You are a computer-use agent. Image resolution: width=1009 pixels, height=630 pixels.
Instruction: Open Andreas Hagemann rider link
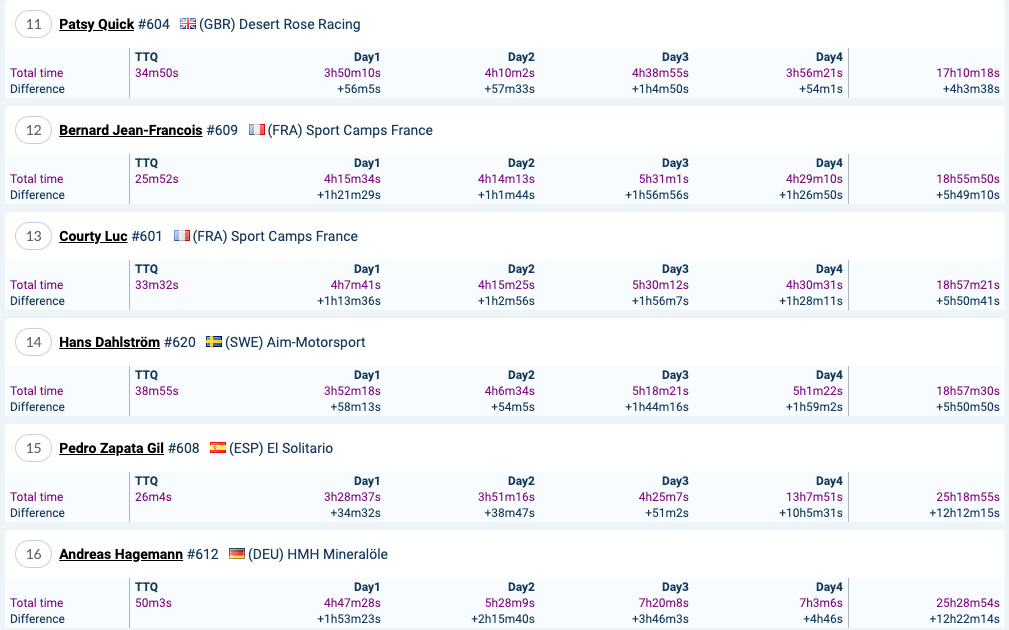[121, 554]
